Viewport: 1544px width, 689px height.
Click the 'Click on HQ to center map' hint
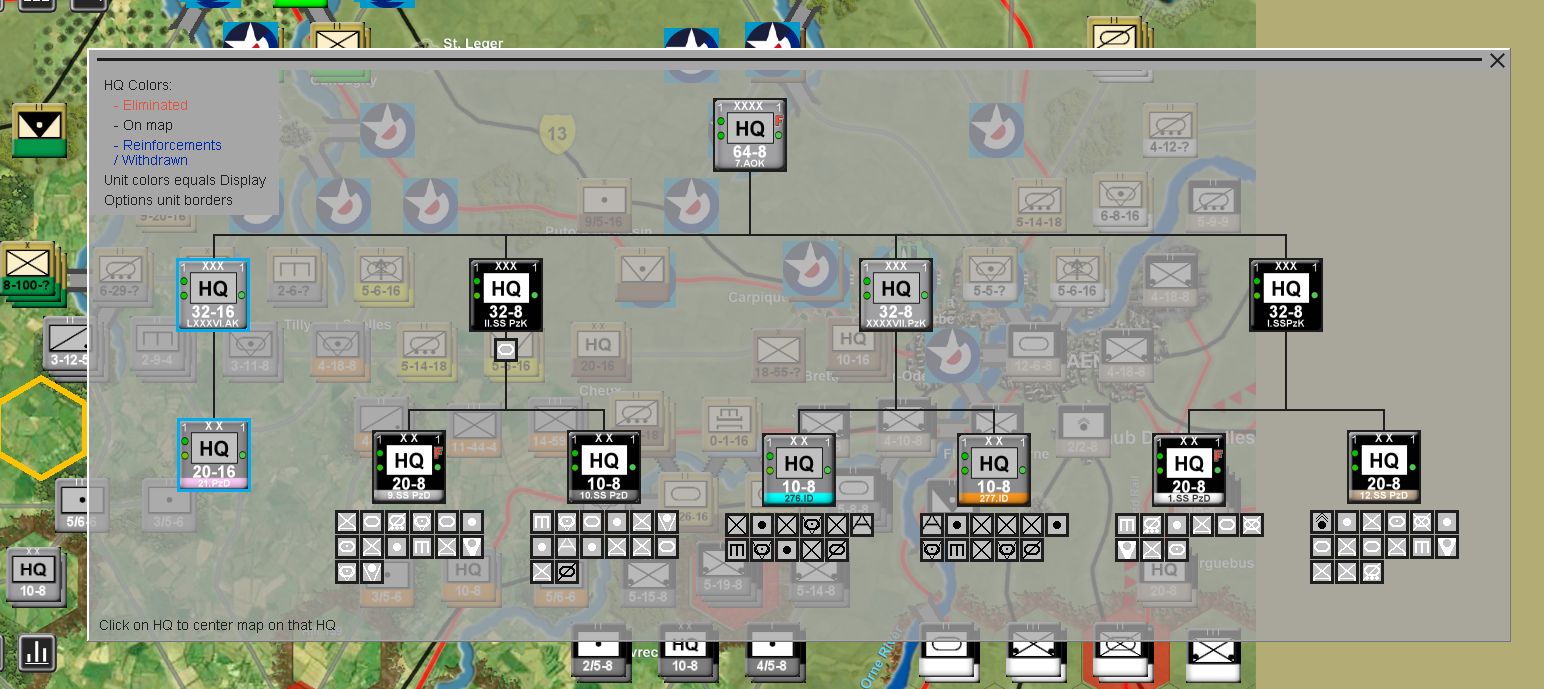[x=218, y=626]
